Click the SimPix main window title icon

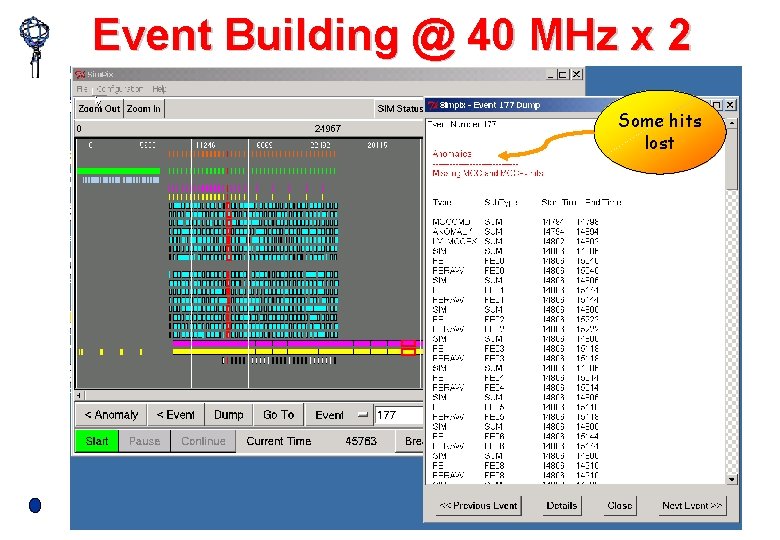click(80, 75)
